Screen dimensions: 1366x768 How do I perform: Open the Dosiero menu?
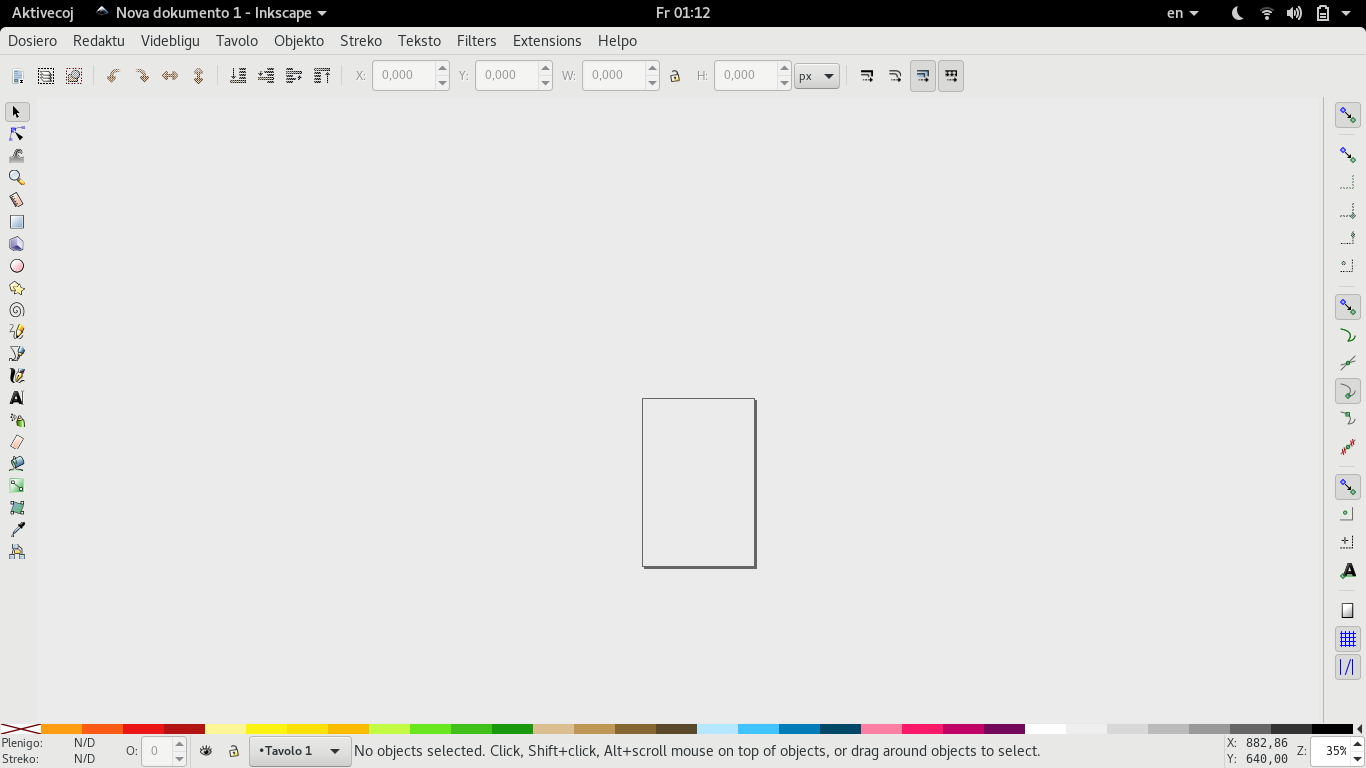(32, 41)
